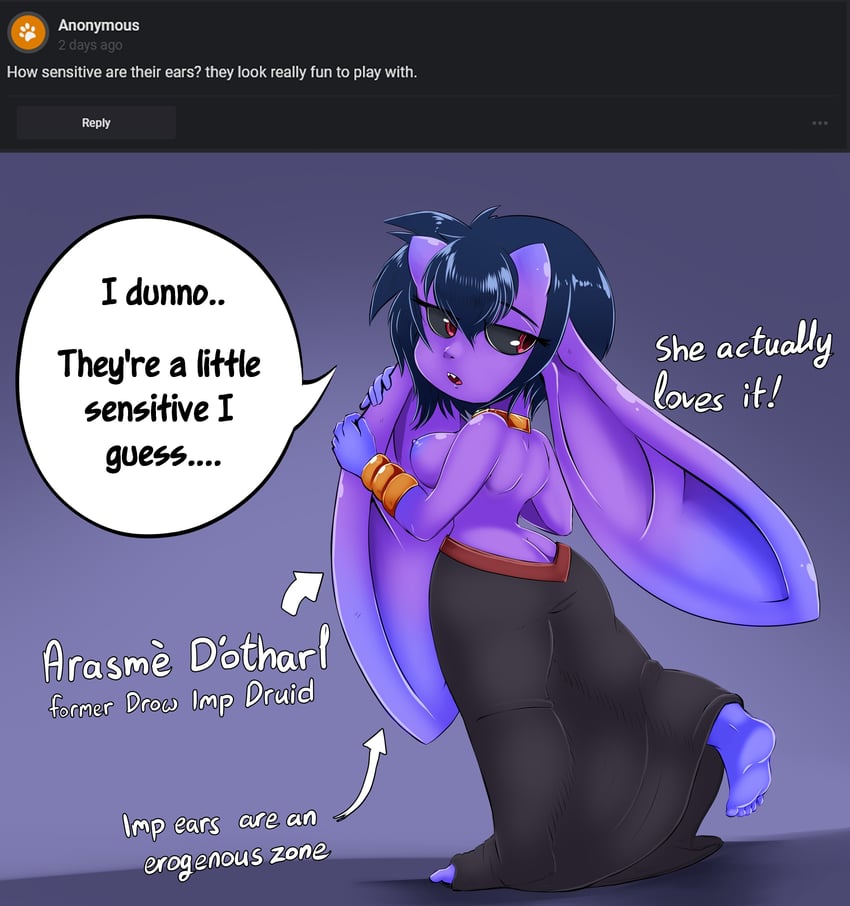
Task: Click the 'I dunno..' line in bubble
Action: (x=163, y=292)
